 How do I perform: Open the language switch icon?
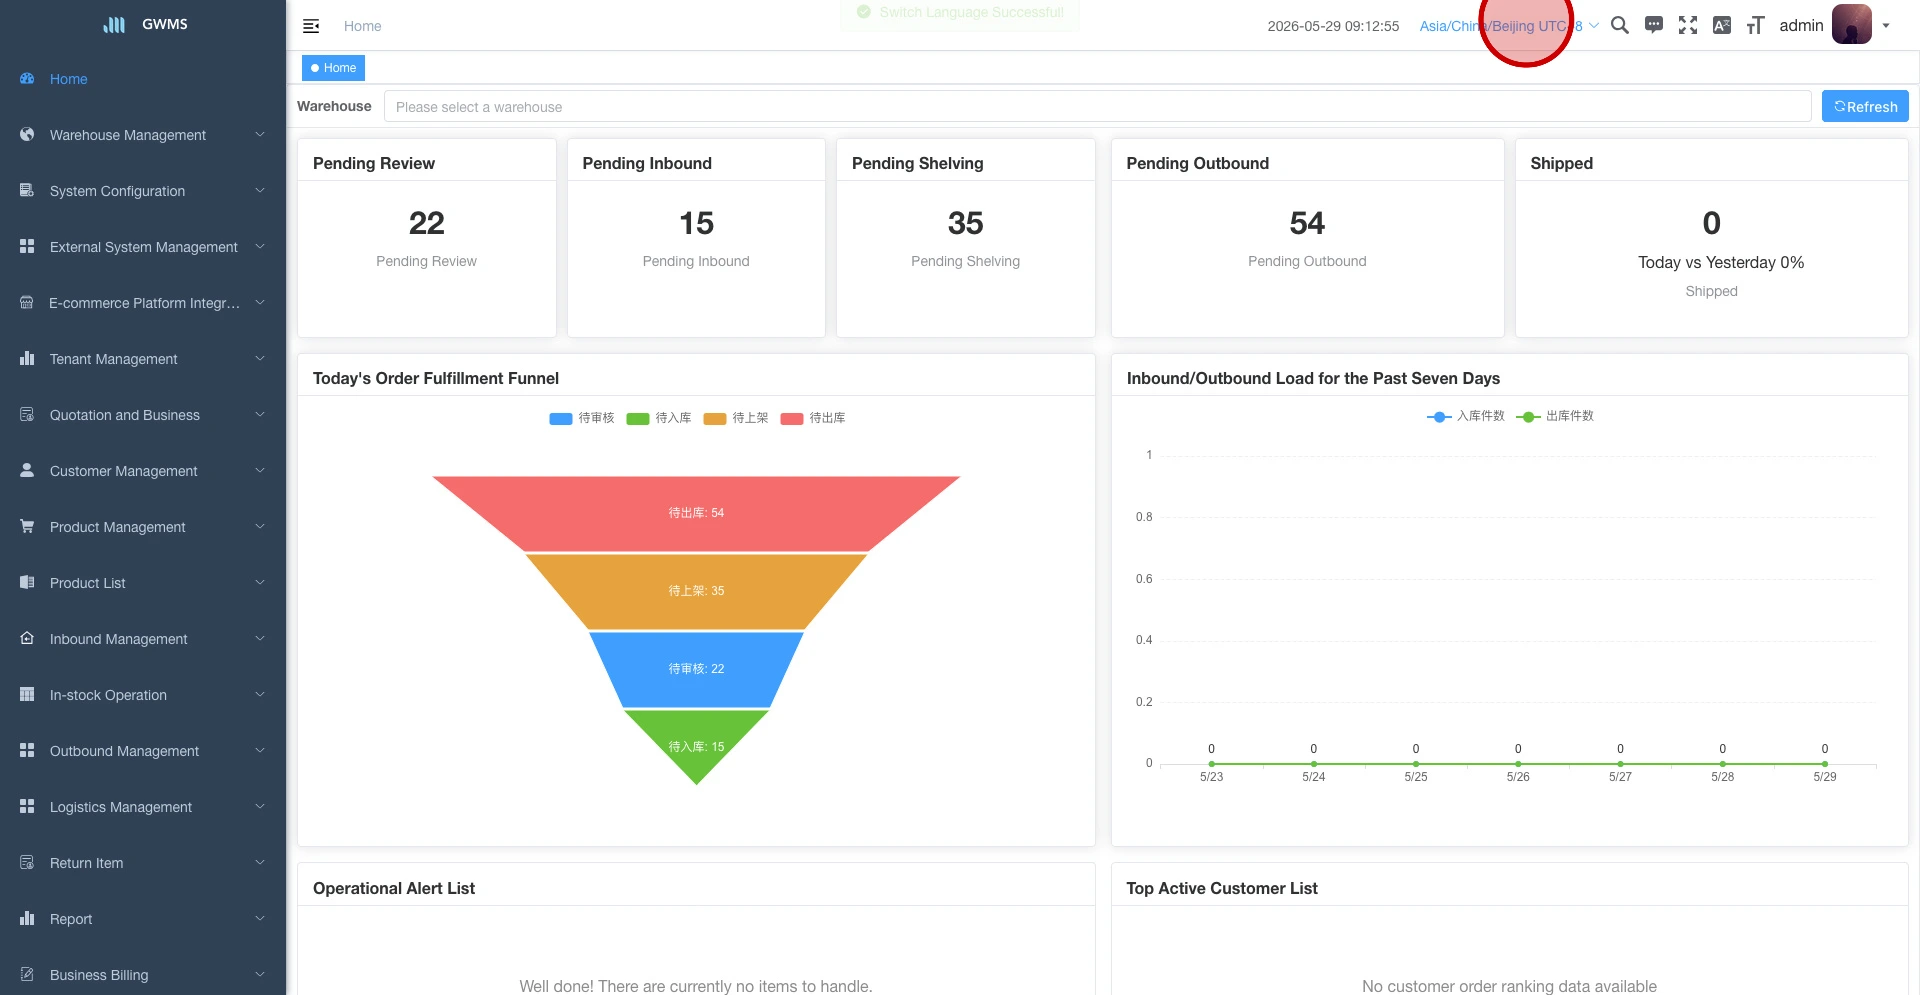coord(1722,25)
